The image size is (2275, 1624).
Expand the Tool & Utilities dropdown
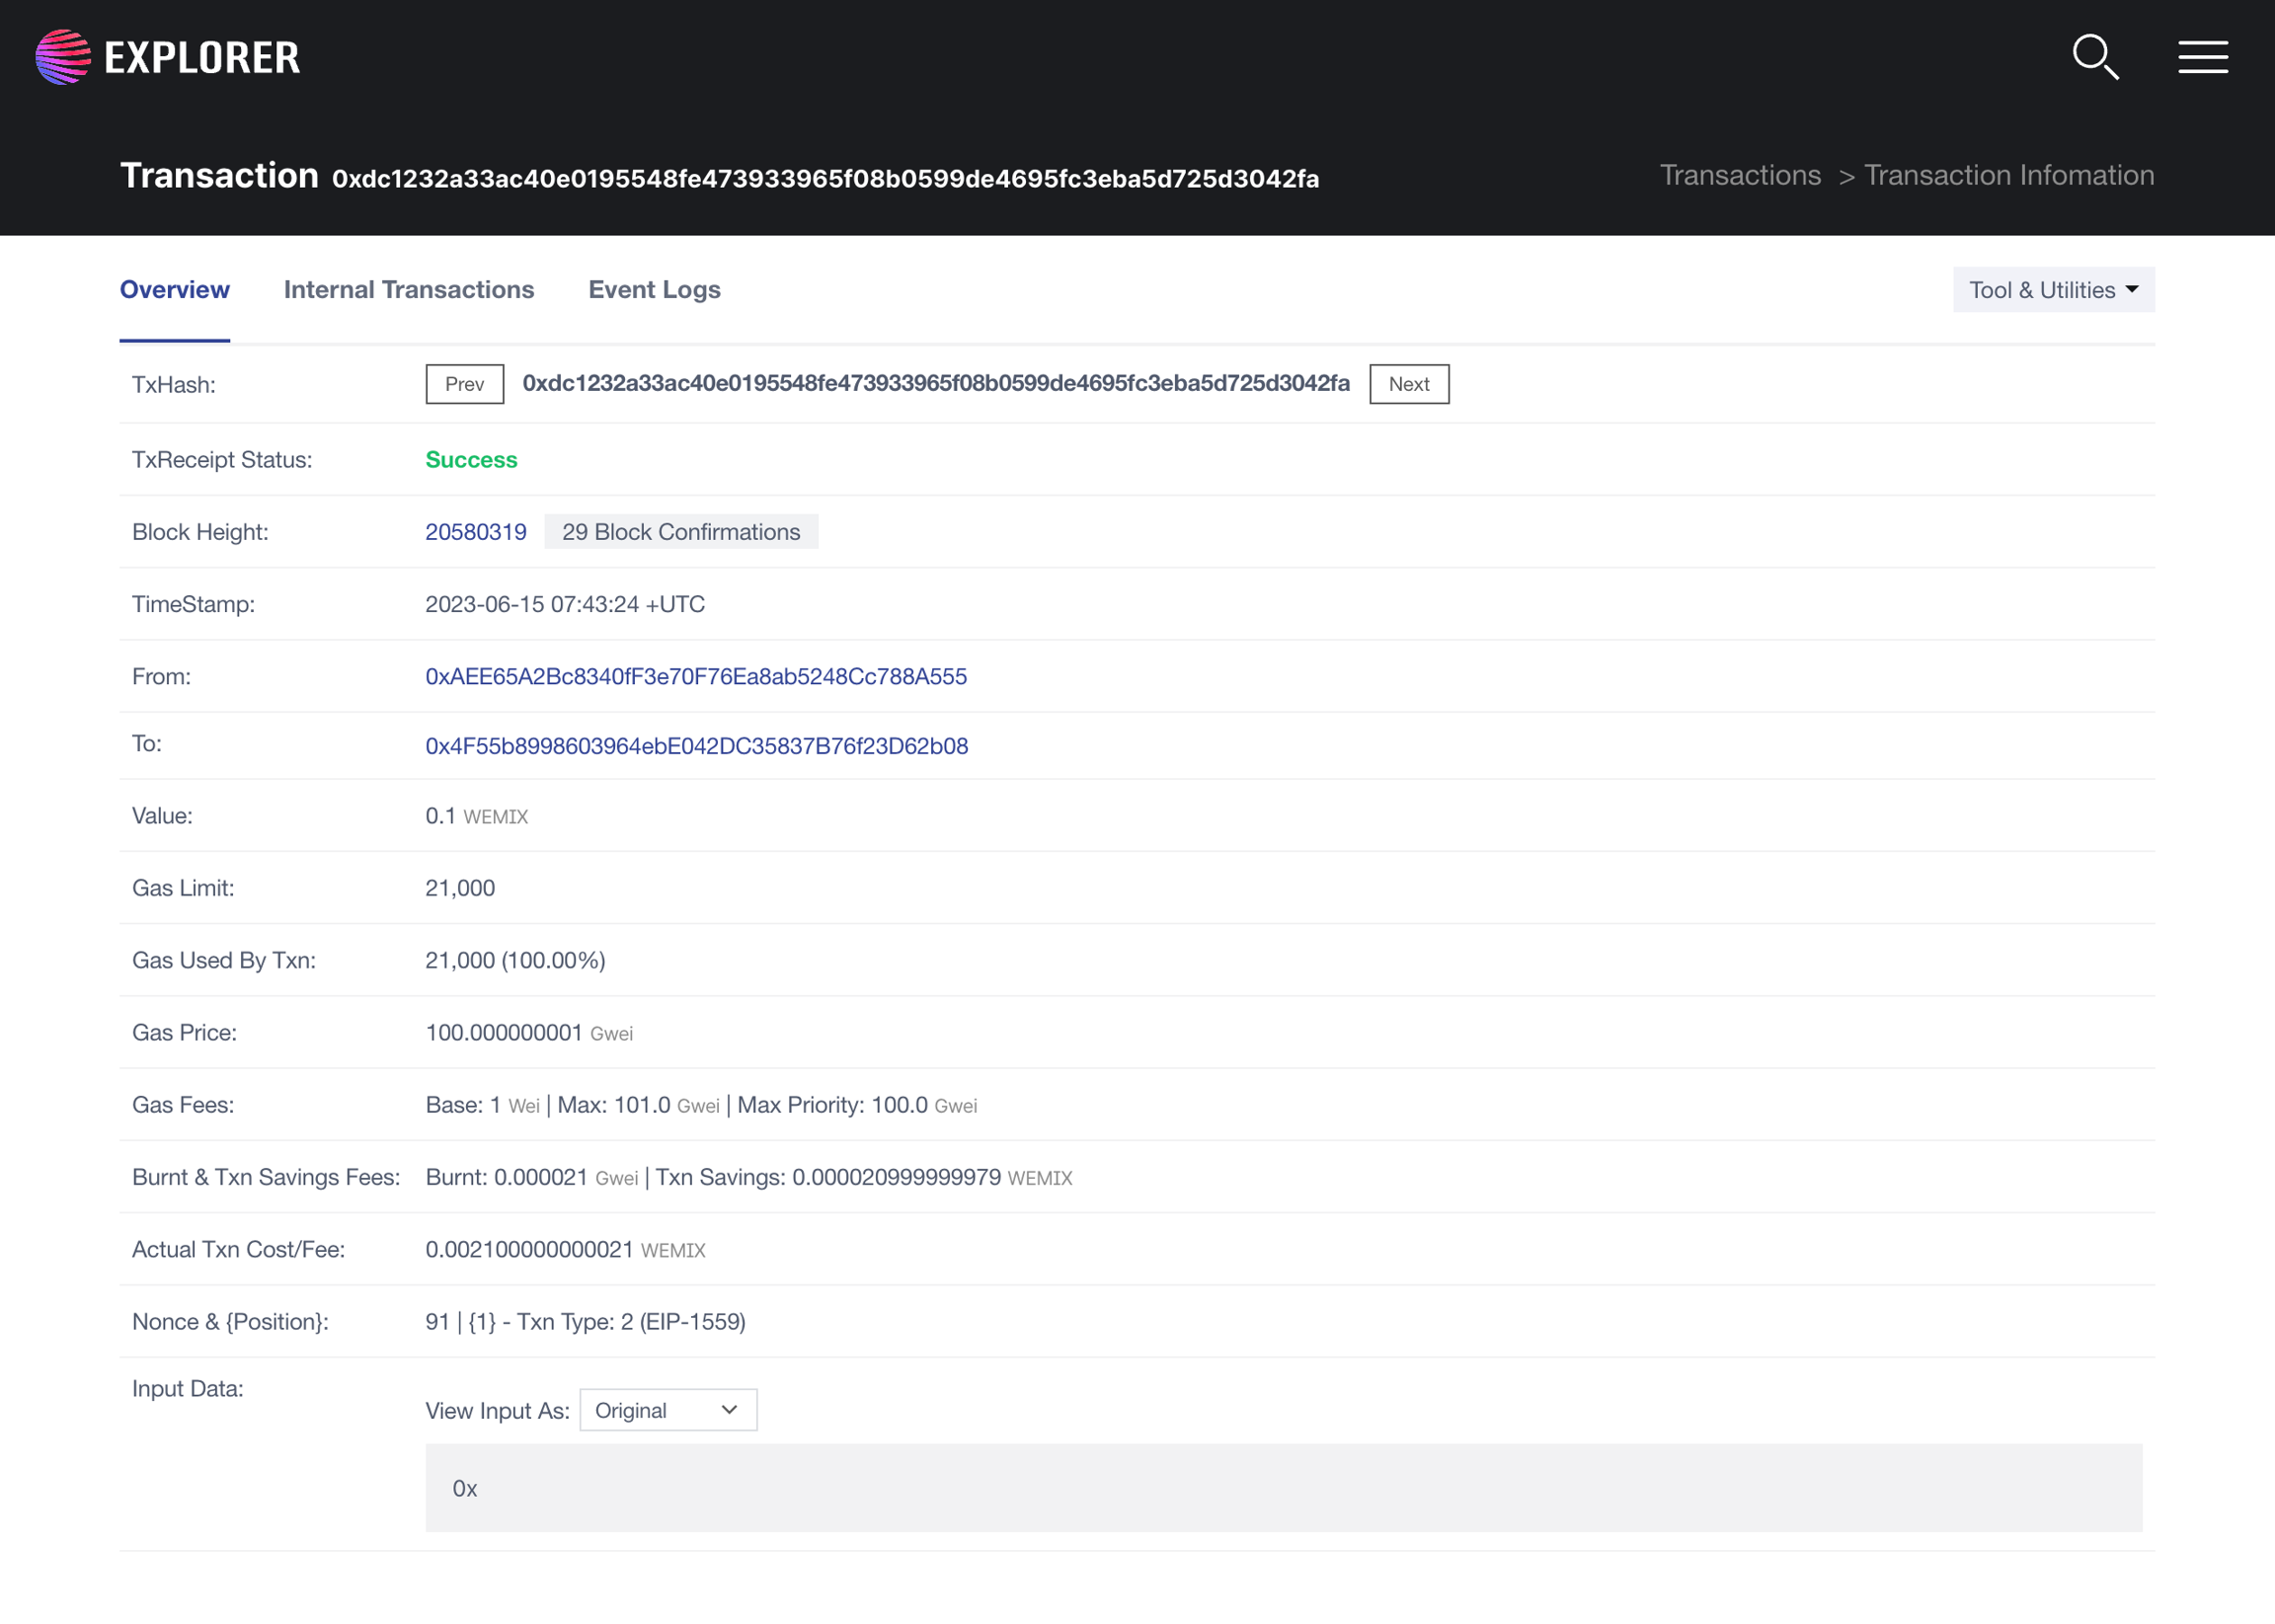[x=2053, y=290]
